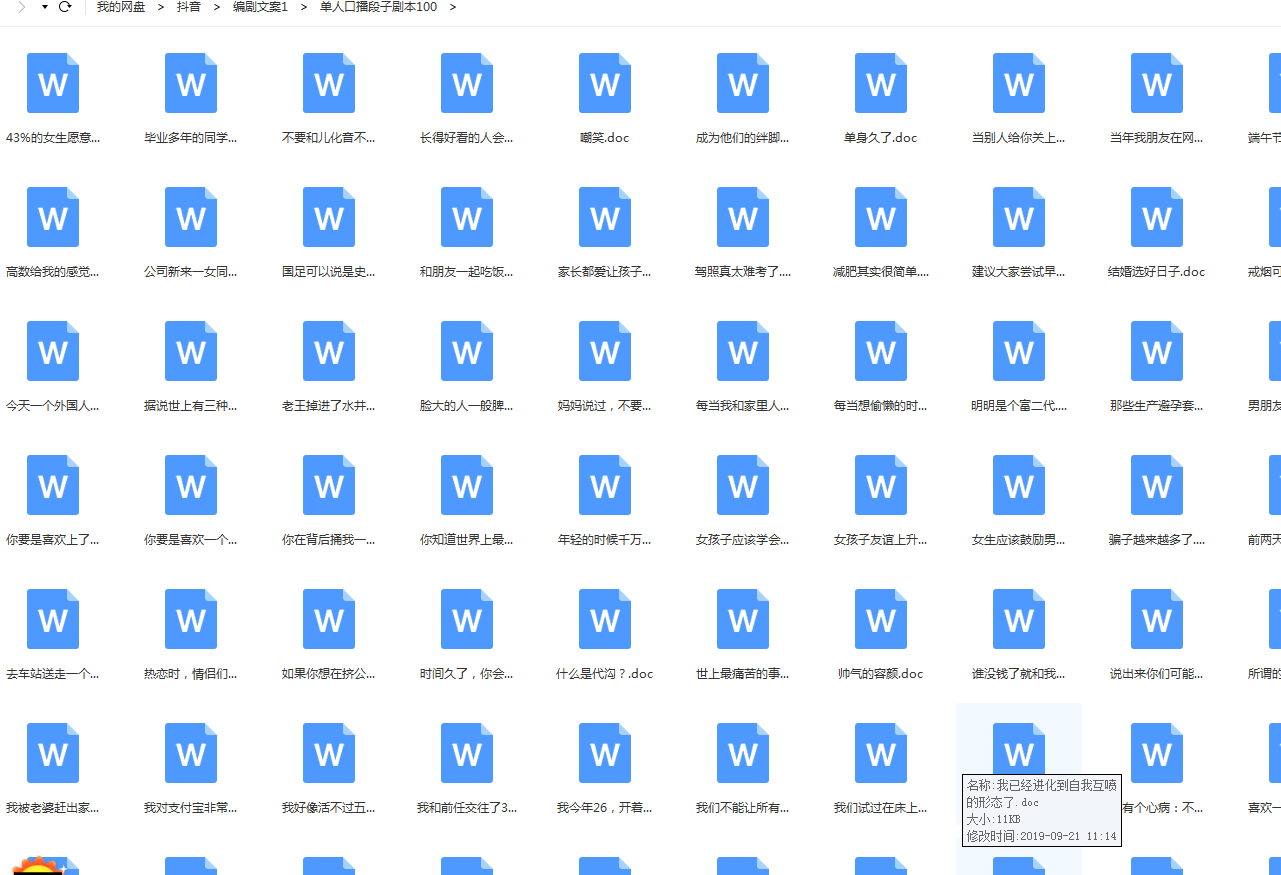The image size is (1281, 875).
Task: Select the Word file icon for 驾照真太难考了
Action: tap(743, 217)
